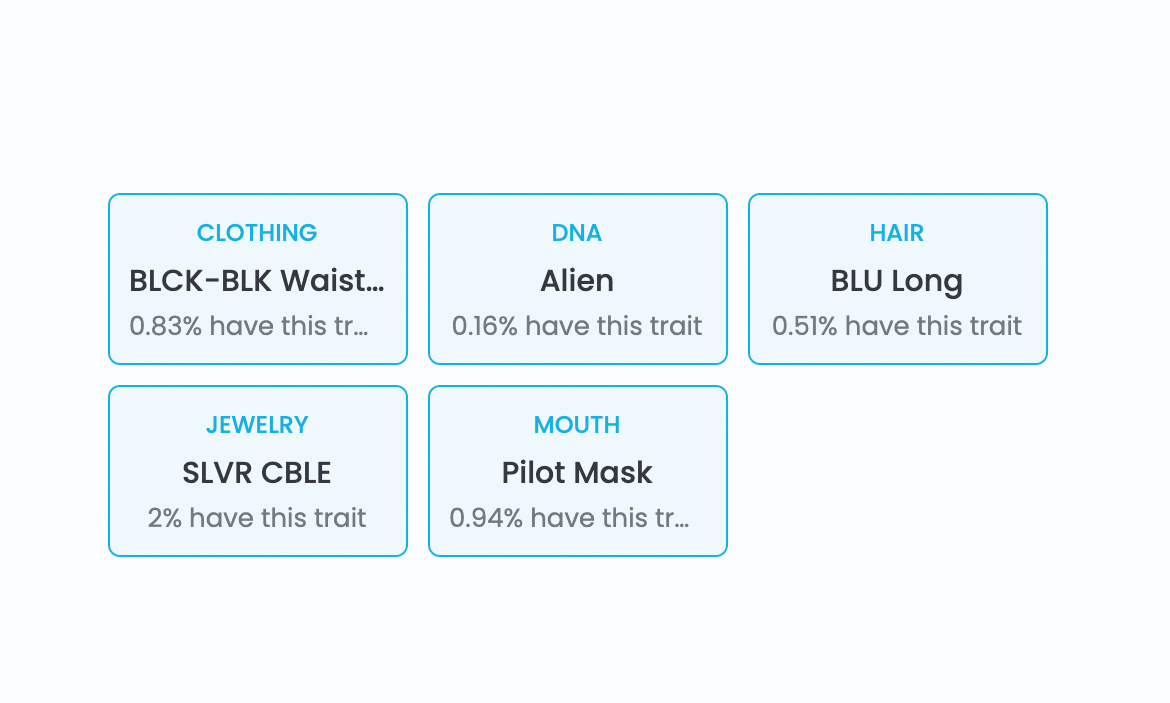Click the 2% have this trait text

click(257, 518)
